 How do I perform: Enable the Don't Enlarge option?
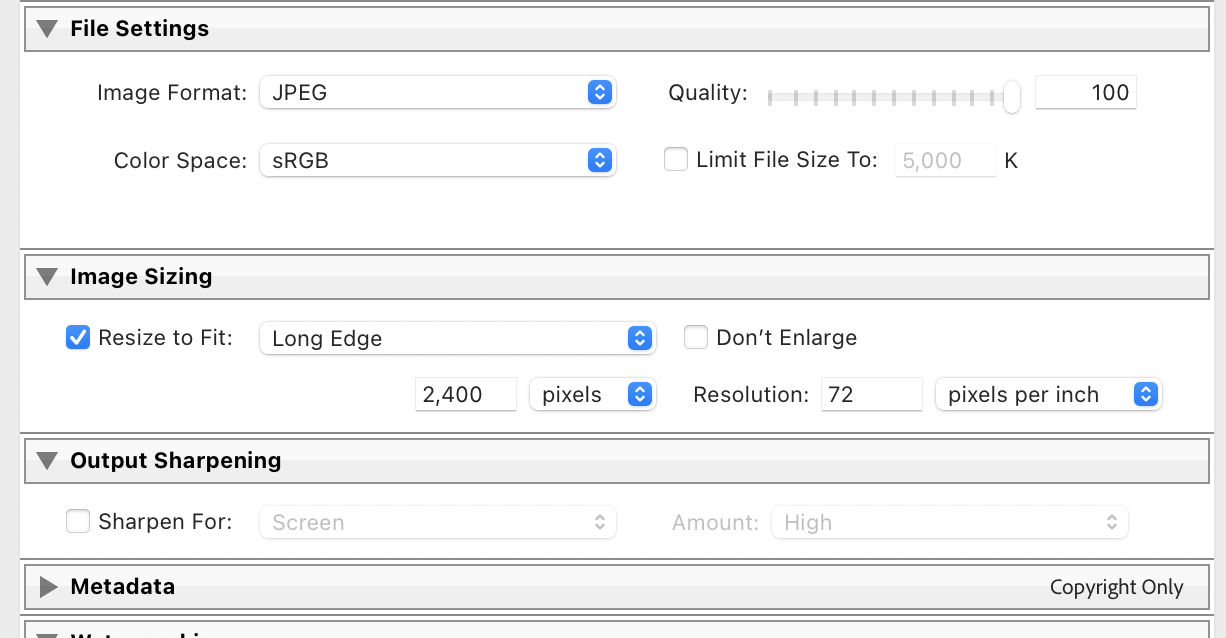pyautogui.click(x=695, y=337)
